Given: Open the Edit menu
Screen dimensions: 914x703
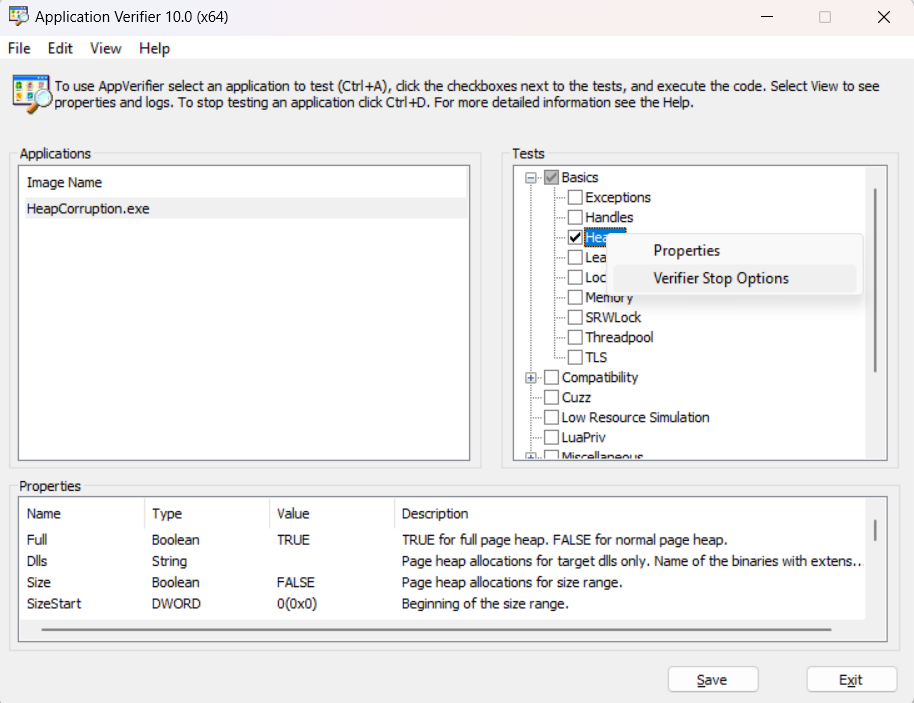Looking at the screenshot, I should pos(60,48).
